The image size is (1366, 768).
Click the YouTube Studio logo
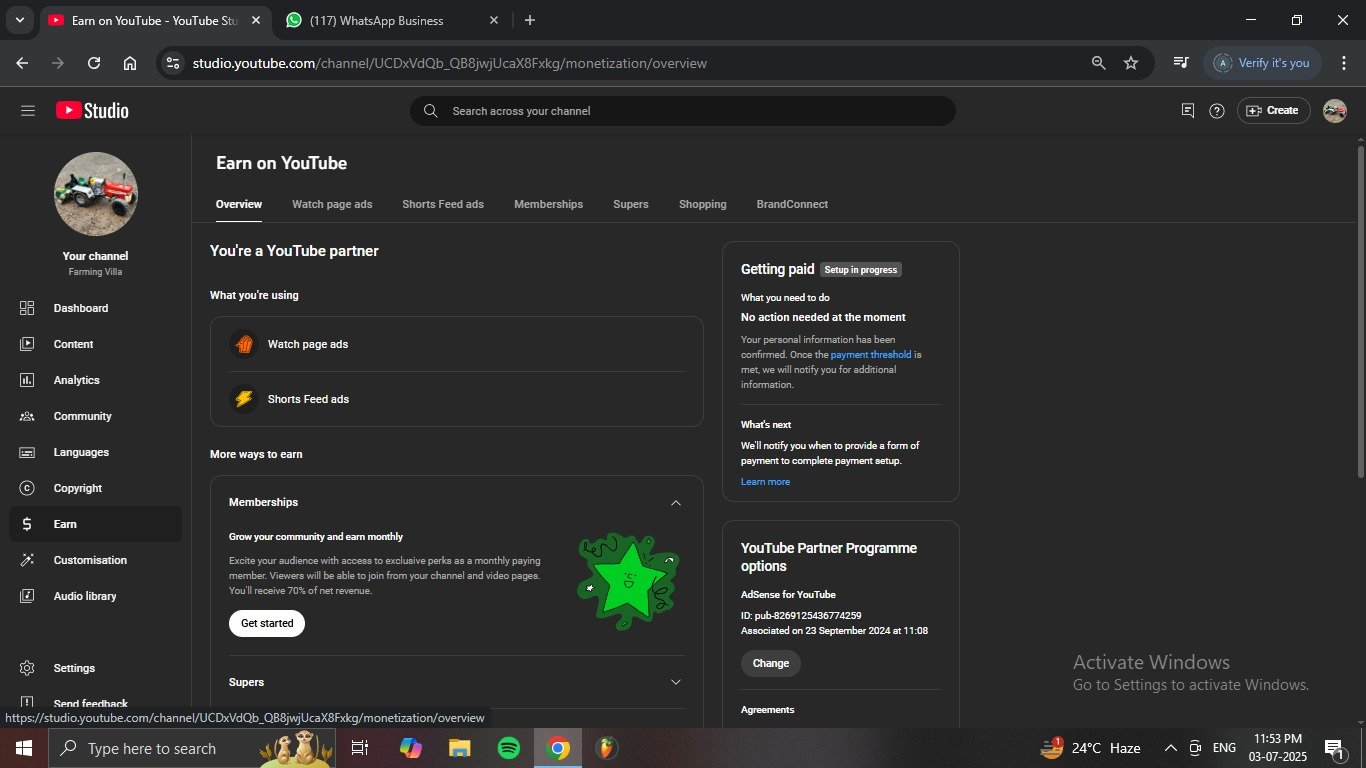pyautogui.click(x=92, y=111)
